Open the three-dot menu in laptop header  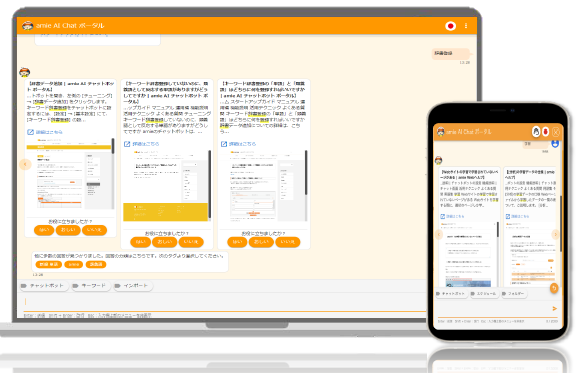pyautogui.click(x=466, y=26)
